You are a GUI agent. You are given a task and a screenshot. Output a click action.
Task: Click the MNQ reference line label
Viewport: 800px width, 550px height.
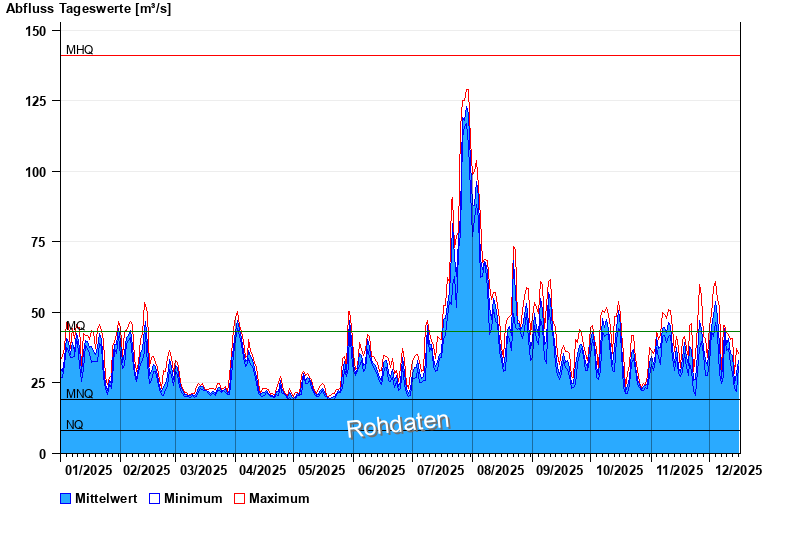[x=79, y=394]
